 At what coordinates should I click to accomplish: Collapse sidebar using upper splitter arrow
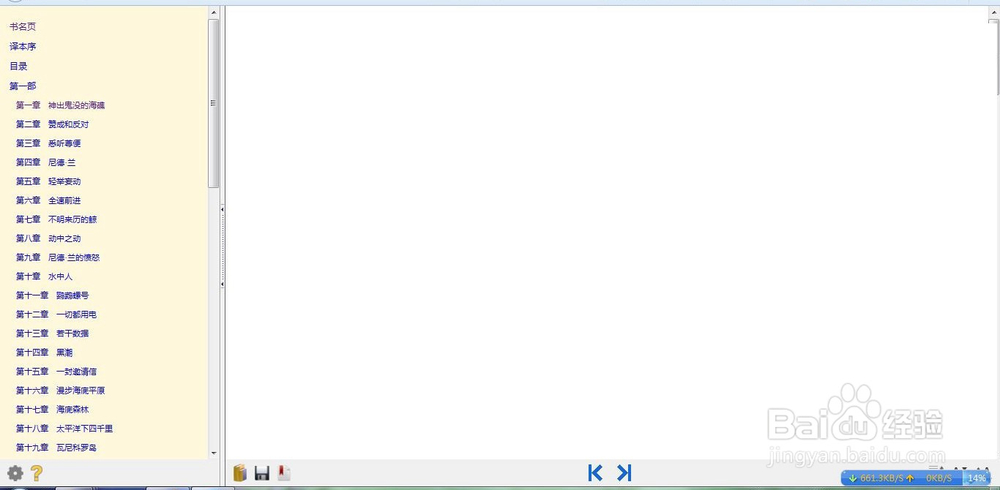tap(223, 209)
